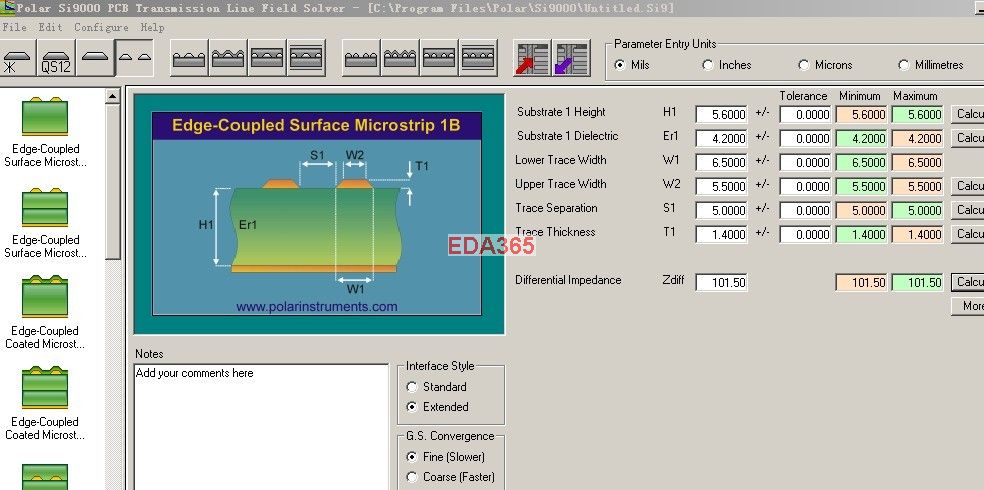Select the QS12 structure toolbar icon
The height and width of the screenshot is (490, 984).
point(56,58)
